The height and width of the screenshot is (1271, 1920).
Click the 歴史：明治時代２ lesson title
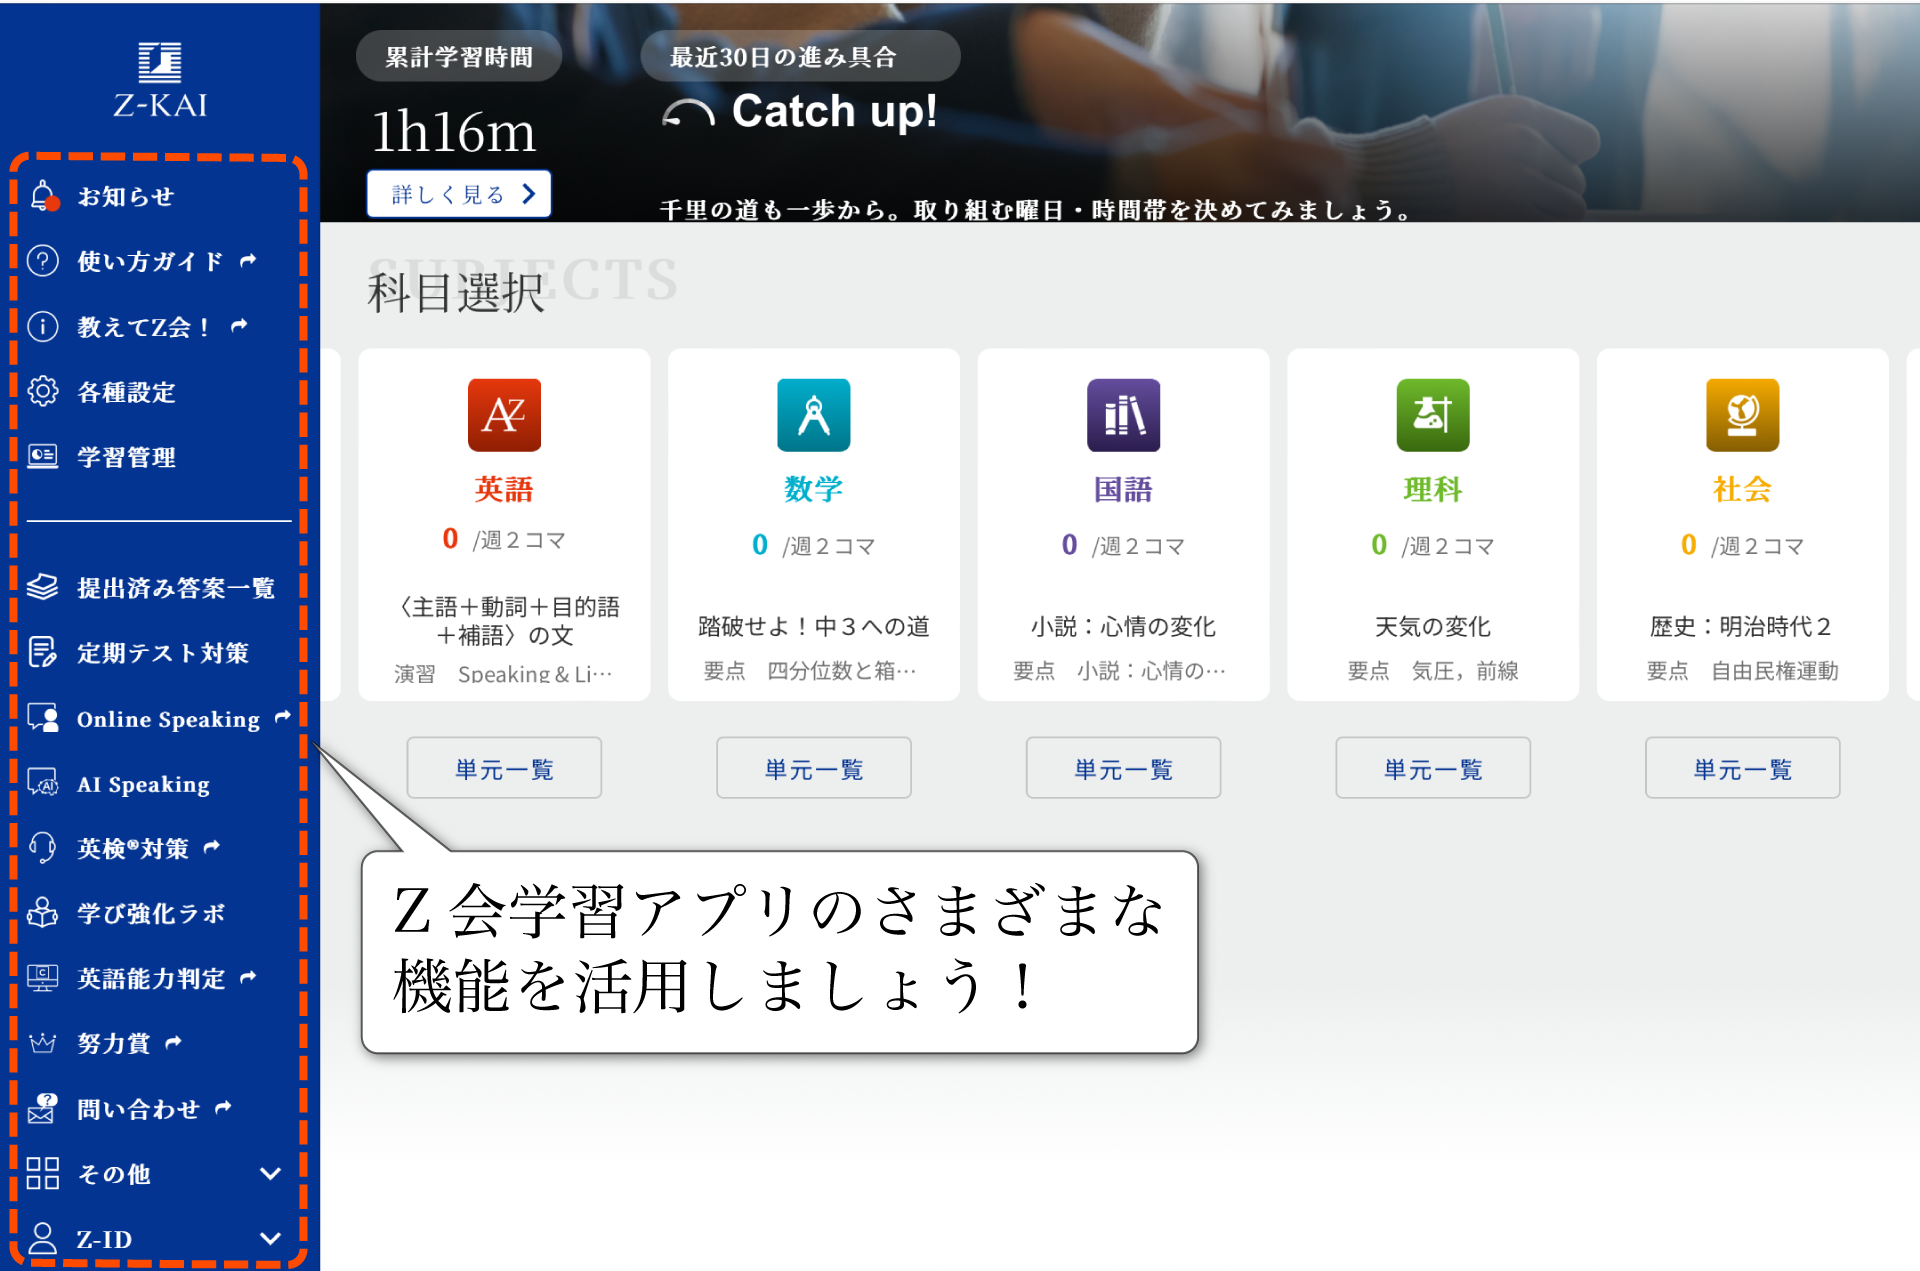pyautogui.click(x=1742, y=626)
